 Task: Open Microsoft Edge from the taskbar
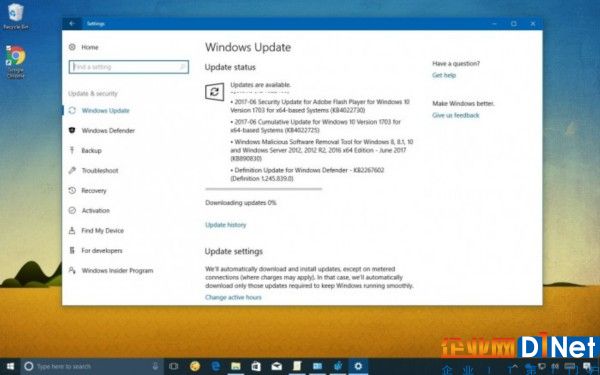pos(216,366)
